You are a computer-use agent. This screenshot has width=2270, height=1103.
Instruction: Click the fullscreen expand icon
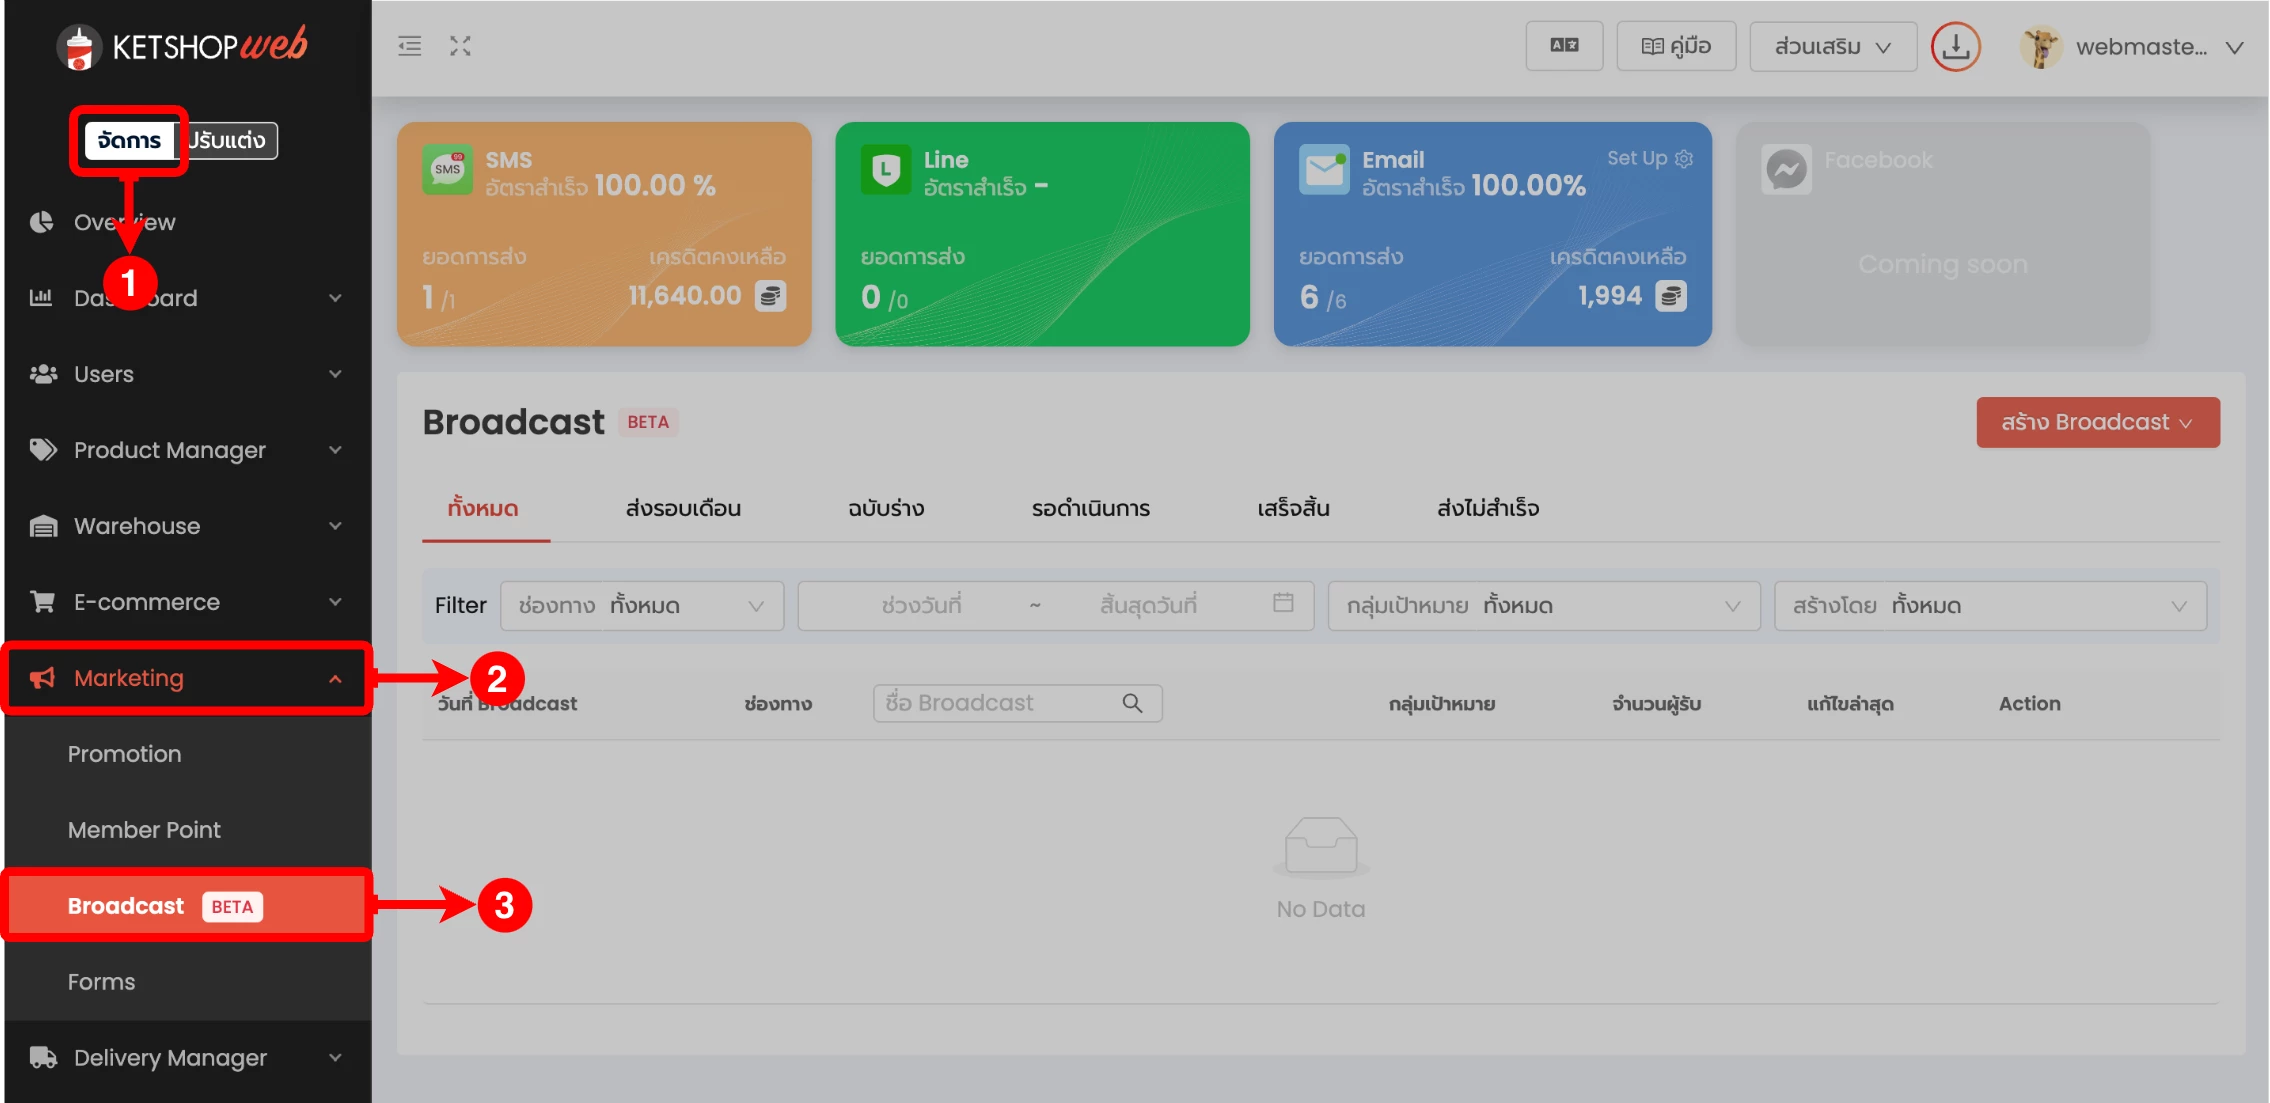(460, 46)
